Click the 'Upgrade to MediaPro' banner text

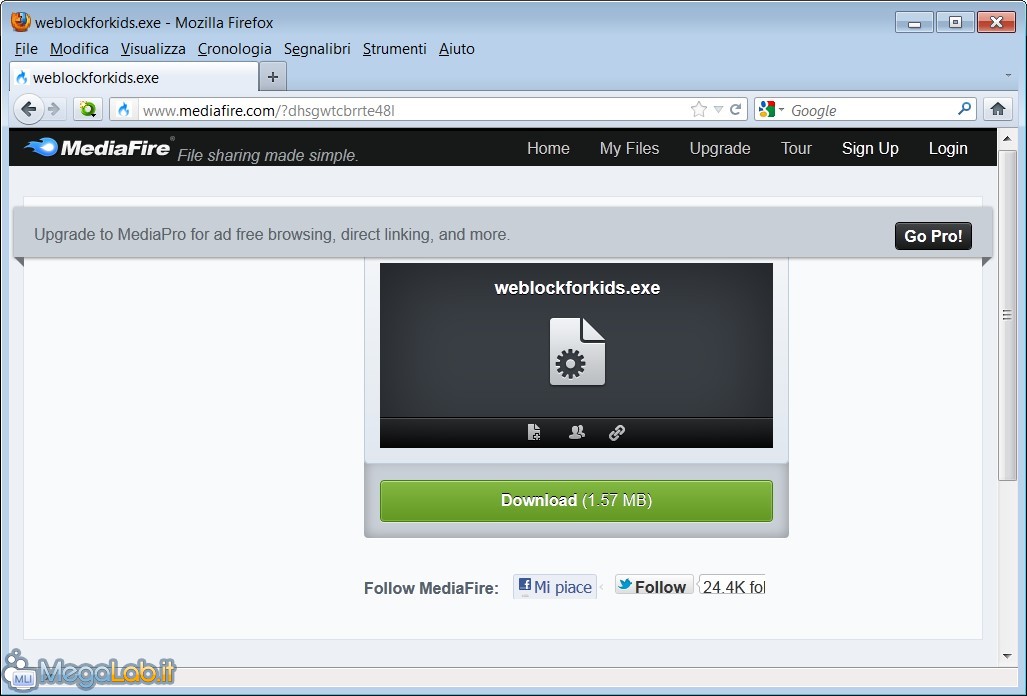(272, 234)
